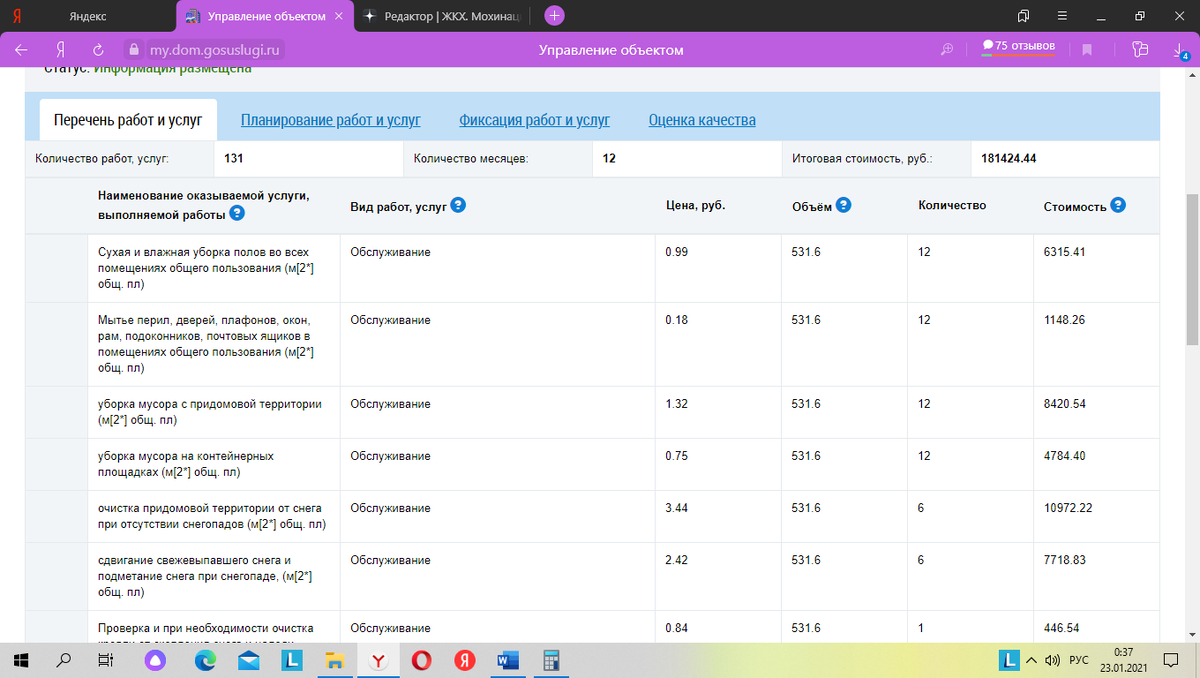This screenshot has width=1200, height=678.
Task: Select row 'уборка мусора на контейнерных площадках'
Action: (593, 464)
